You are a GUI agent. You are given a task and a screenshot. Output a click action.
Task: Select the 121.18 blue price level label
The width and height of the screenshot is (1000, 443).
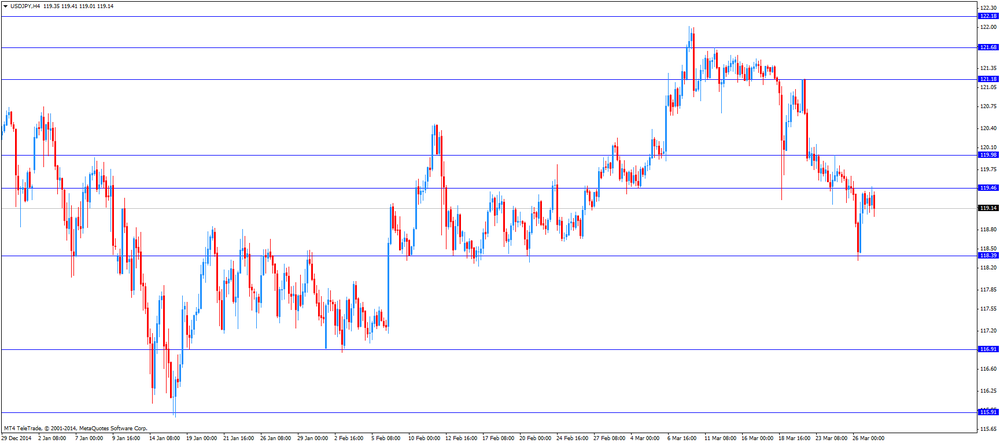pos(988,79)
